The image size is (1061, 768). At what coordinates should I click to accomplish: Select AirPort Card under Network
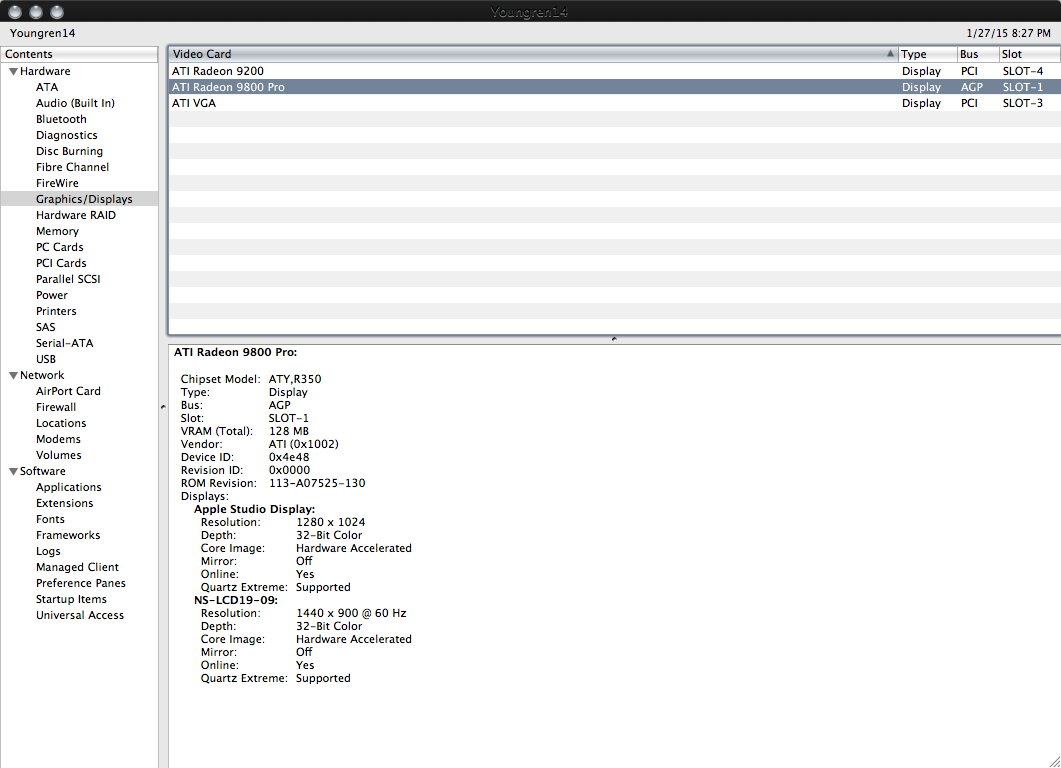pyautogui.click(x=68, y=391)
